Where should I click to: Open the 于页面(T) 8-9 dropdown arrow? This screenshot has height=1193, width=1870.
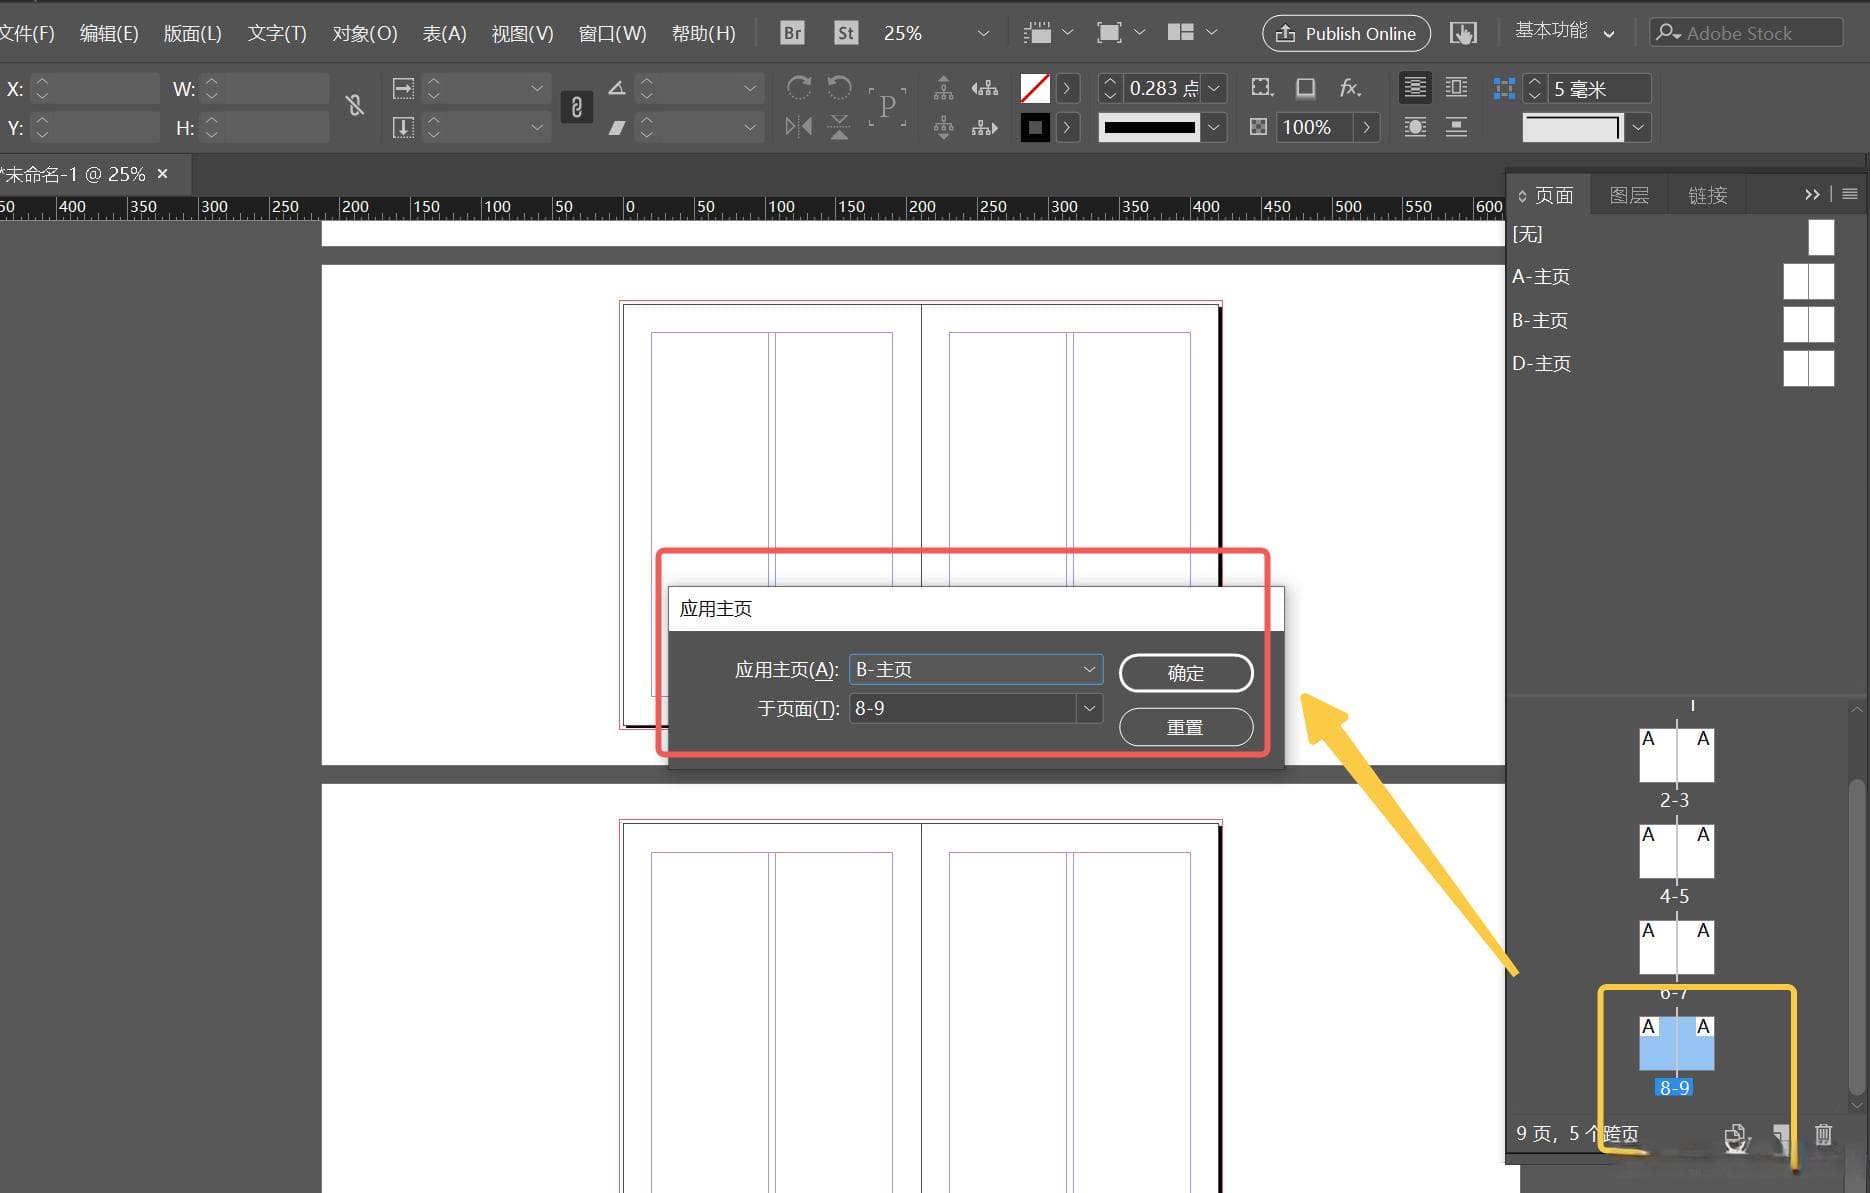pyautogui.click(x=1089, y=708)
